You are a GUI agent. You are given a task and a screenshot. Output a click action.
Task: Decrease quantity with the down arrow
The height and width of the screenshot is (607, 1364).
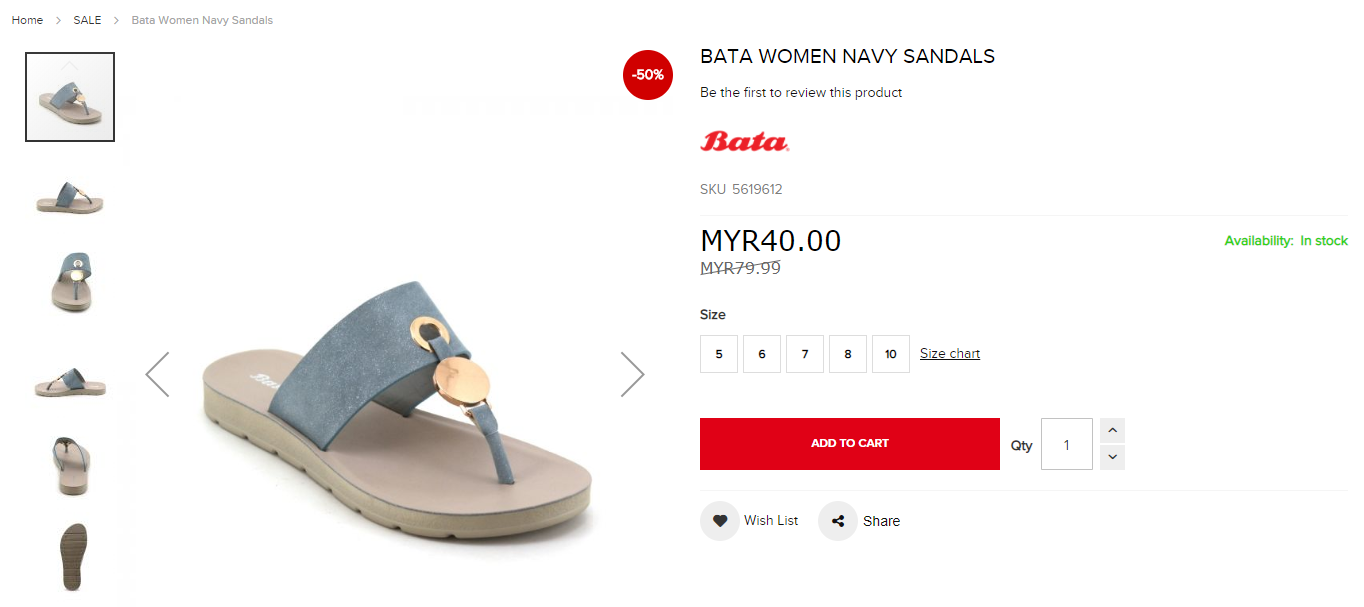coord(1112,457)
